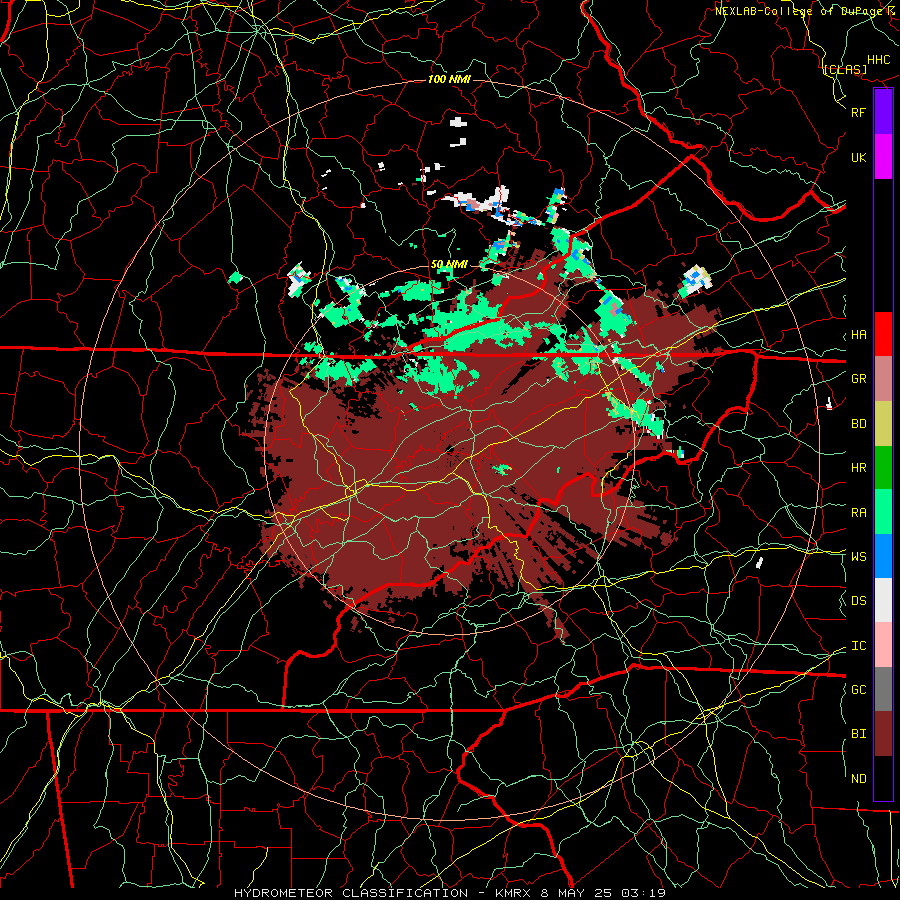Image resolution: width=900 pixels, height=900 pixels.
Task: Click the BD legend label
Action: (x=858, y=424)
